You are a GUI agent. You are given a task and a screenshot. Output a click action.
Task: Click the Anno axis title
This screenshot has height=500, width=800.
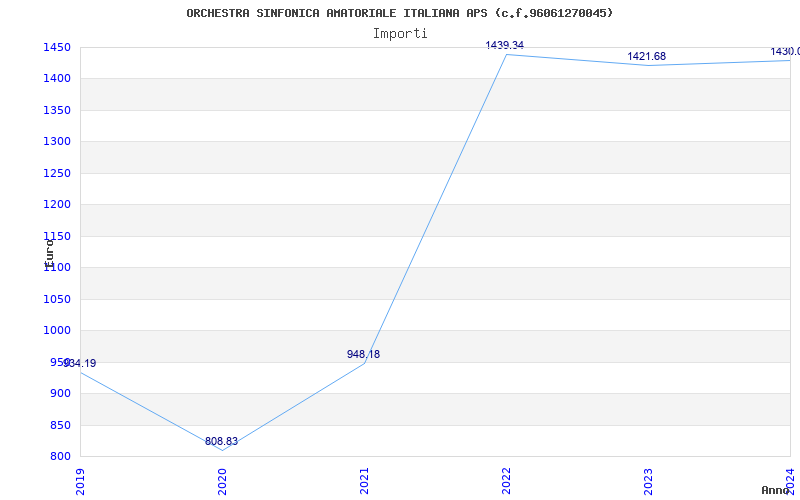(x=776, y=491)
